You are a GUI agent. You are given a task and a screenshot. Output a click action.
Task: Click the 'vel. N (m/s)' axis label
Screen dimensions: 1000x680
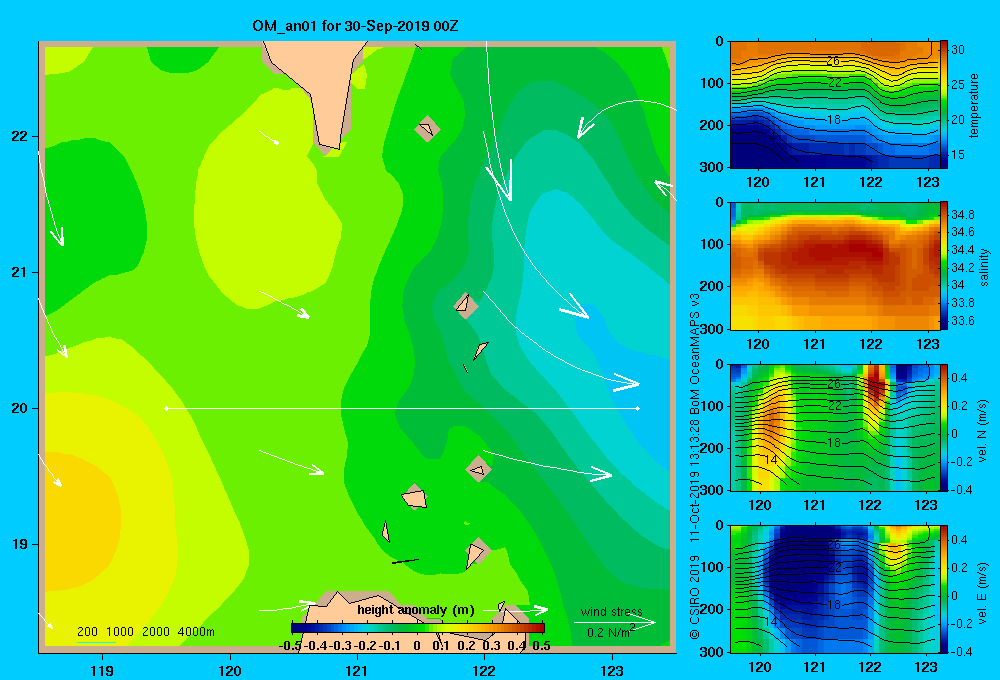pyautogui.click(x=983, y=431)
